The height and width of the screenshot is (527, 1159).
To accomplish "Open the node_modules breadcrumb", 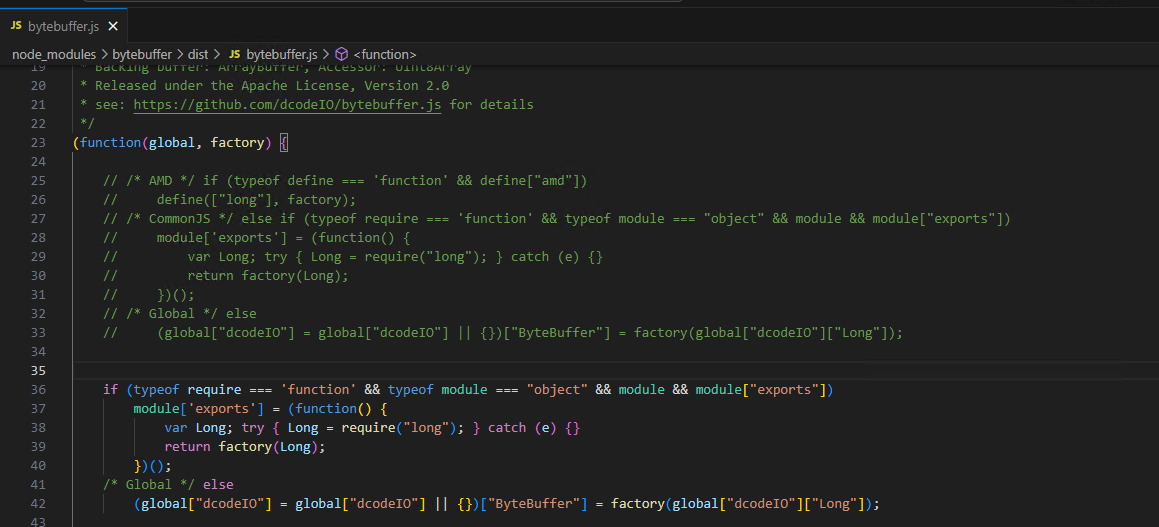I will click(x=54, y=54).
